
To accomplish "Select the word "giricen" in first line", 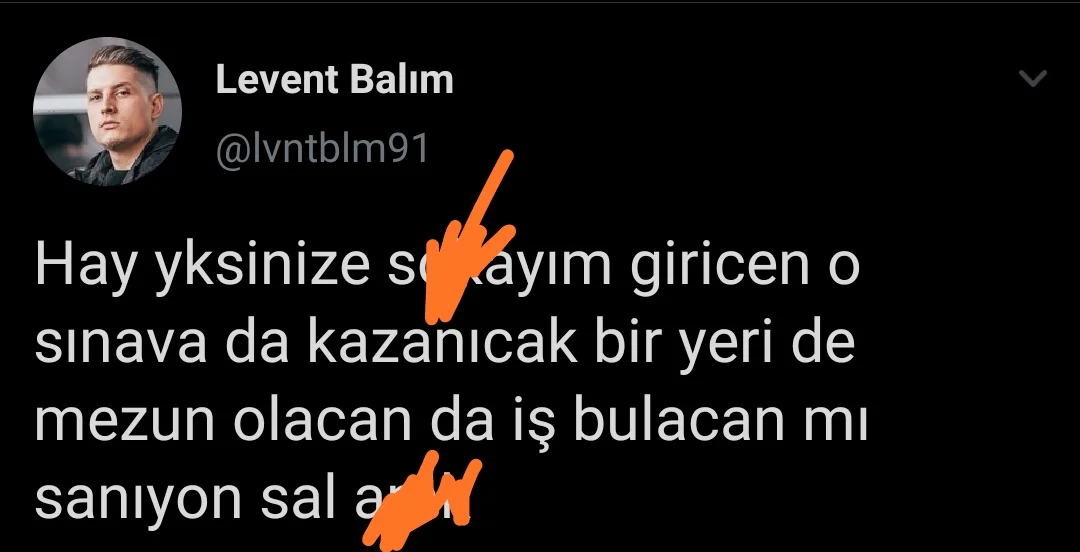I will click(x=719, y=267).
